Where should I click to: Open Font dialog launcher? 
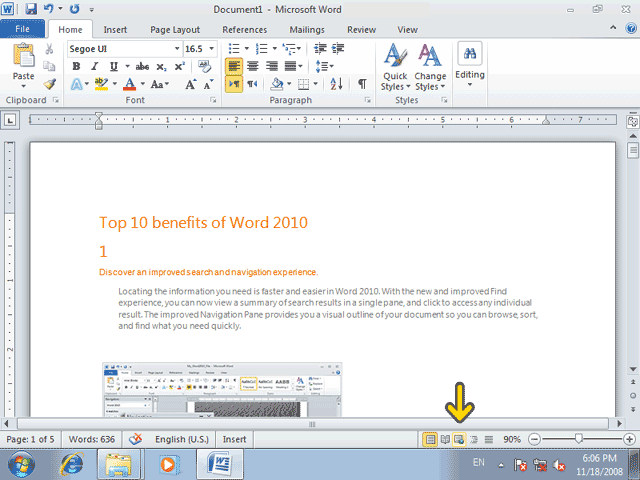213,100
